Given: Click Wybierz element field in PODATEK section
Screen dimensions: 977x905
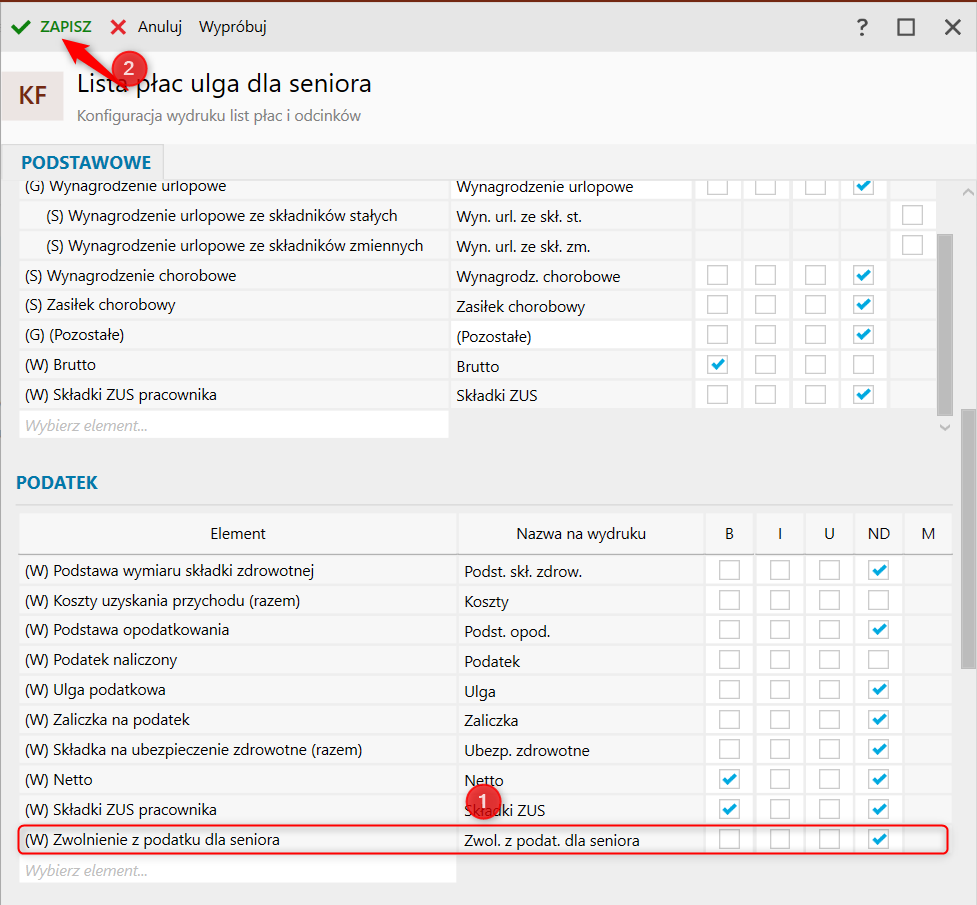Looking at the screenshot, I should coord(237,870).
